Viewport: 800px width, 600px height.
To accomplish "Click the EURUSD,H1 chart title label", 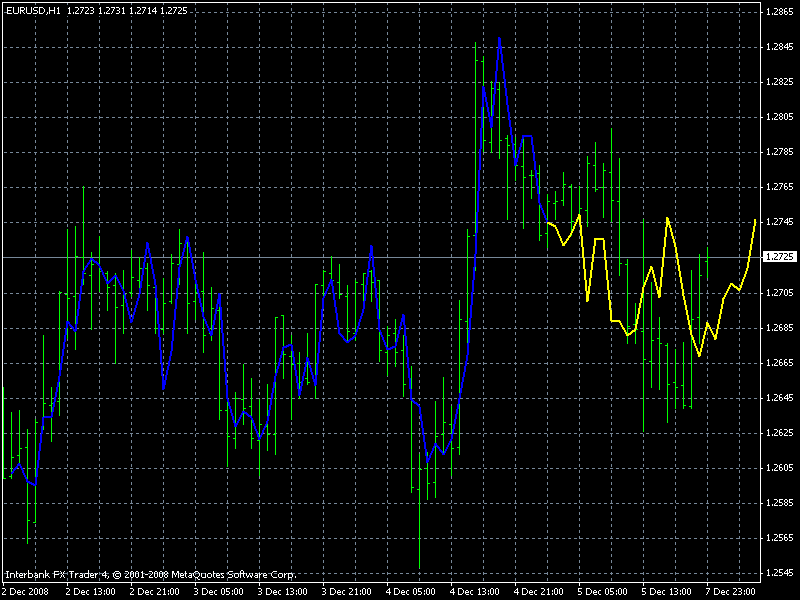I will pos(33,11).
